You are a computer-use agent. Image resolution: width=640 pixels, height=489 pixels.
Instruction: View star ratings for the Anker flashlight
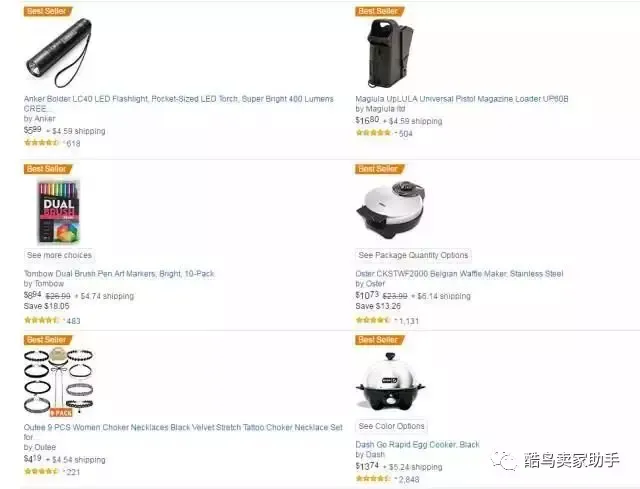[x=42, y=142]
